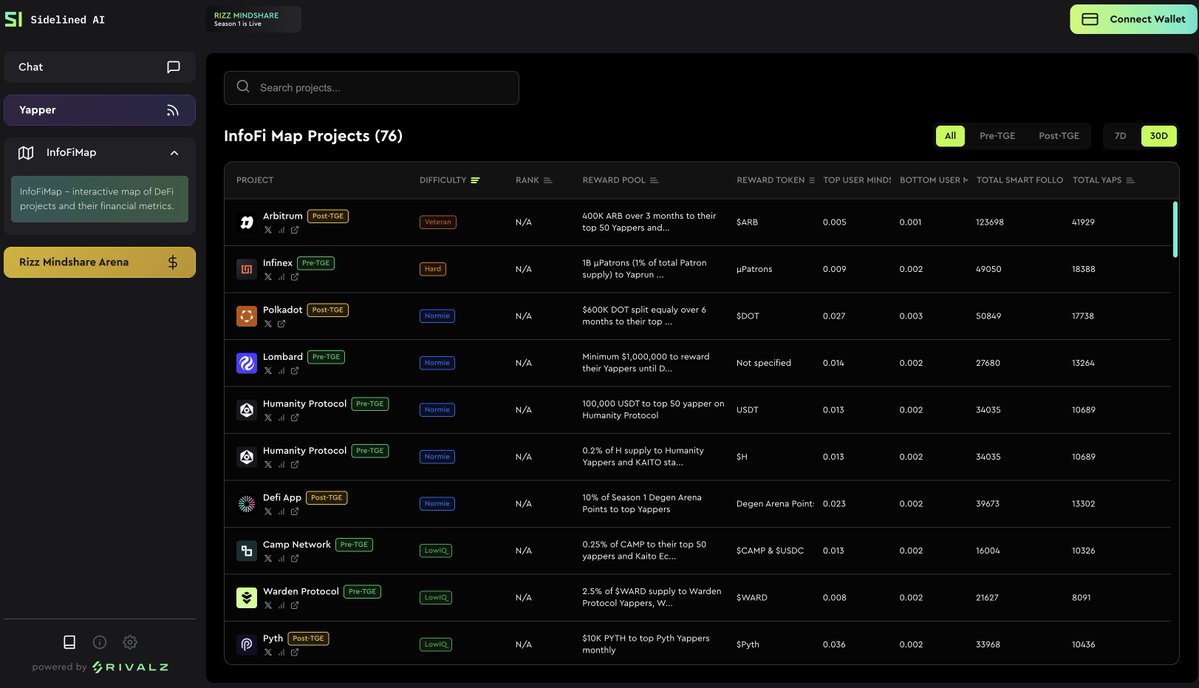Click the Infinex project name

[278, 263]
